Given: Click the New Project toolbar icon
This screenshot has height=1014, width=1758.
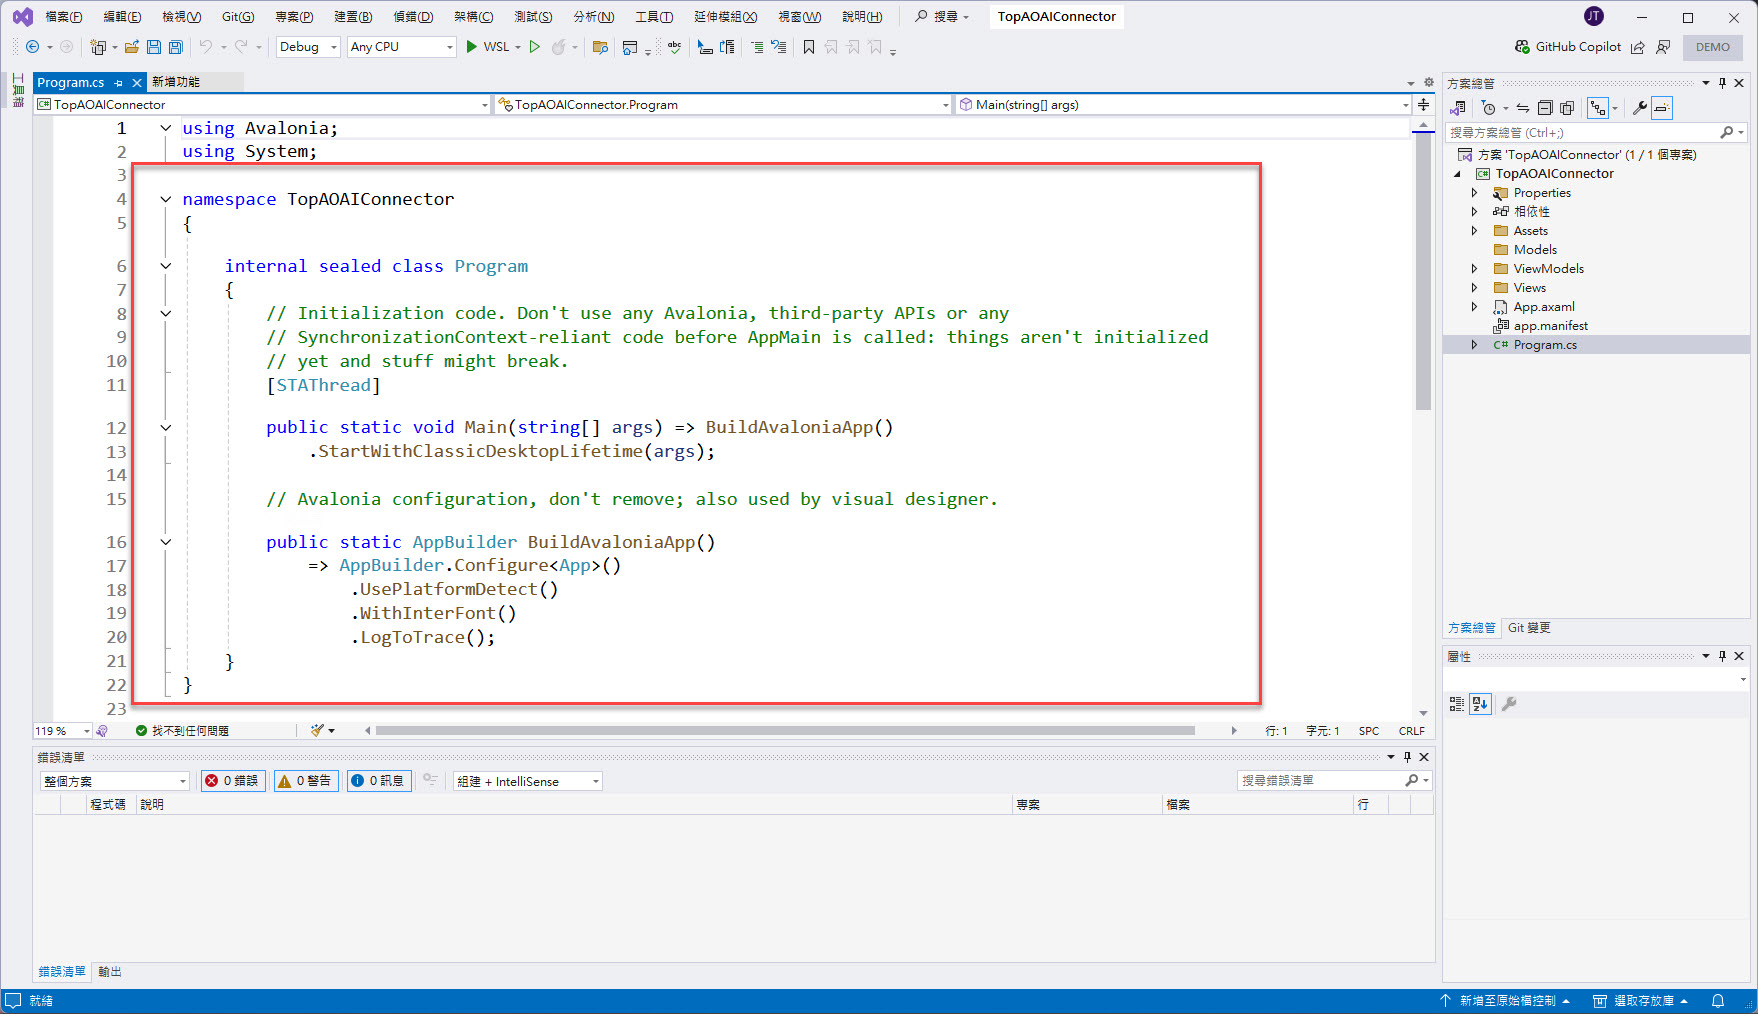Looking at the screenshot, I should coord(98,47).
